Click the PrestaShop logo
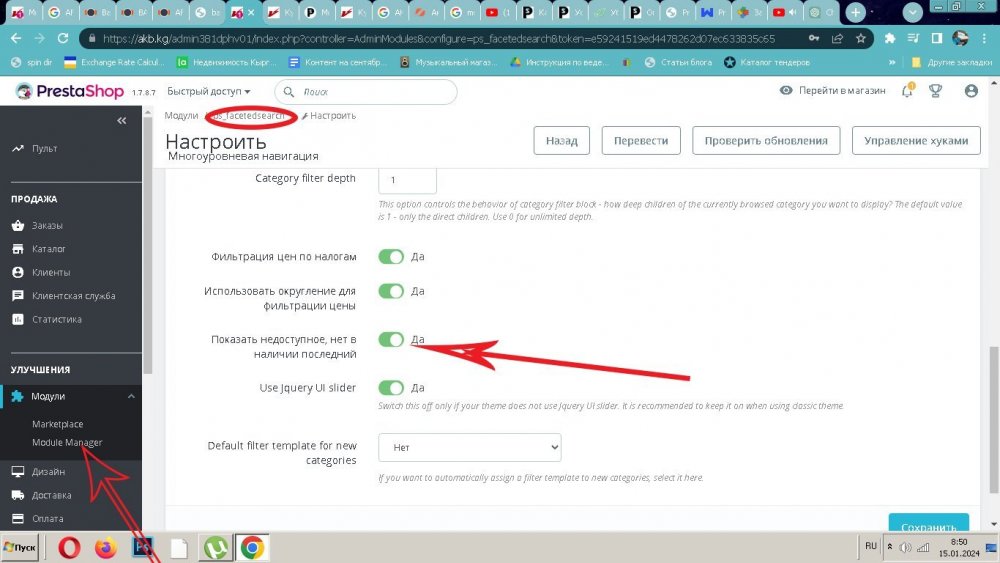Viewport: 1000px width, 563px height. pyautogui.click(x=70, y=91)
